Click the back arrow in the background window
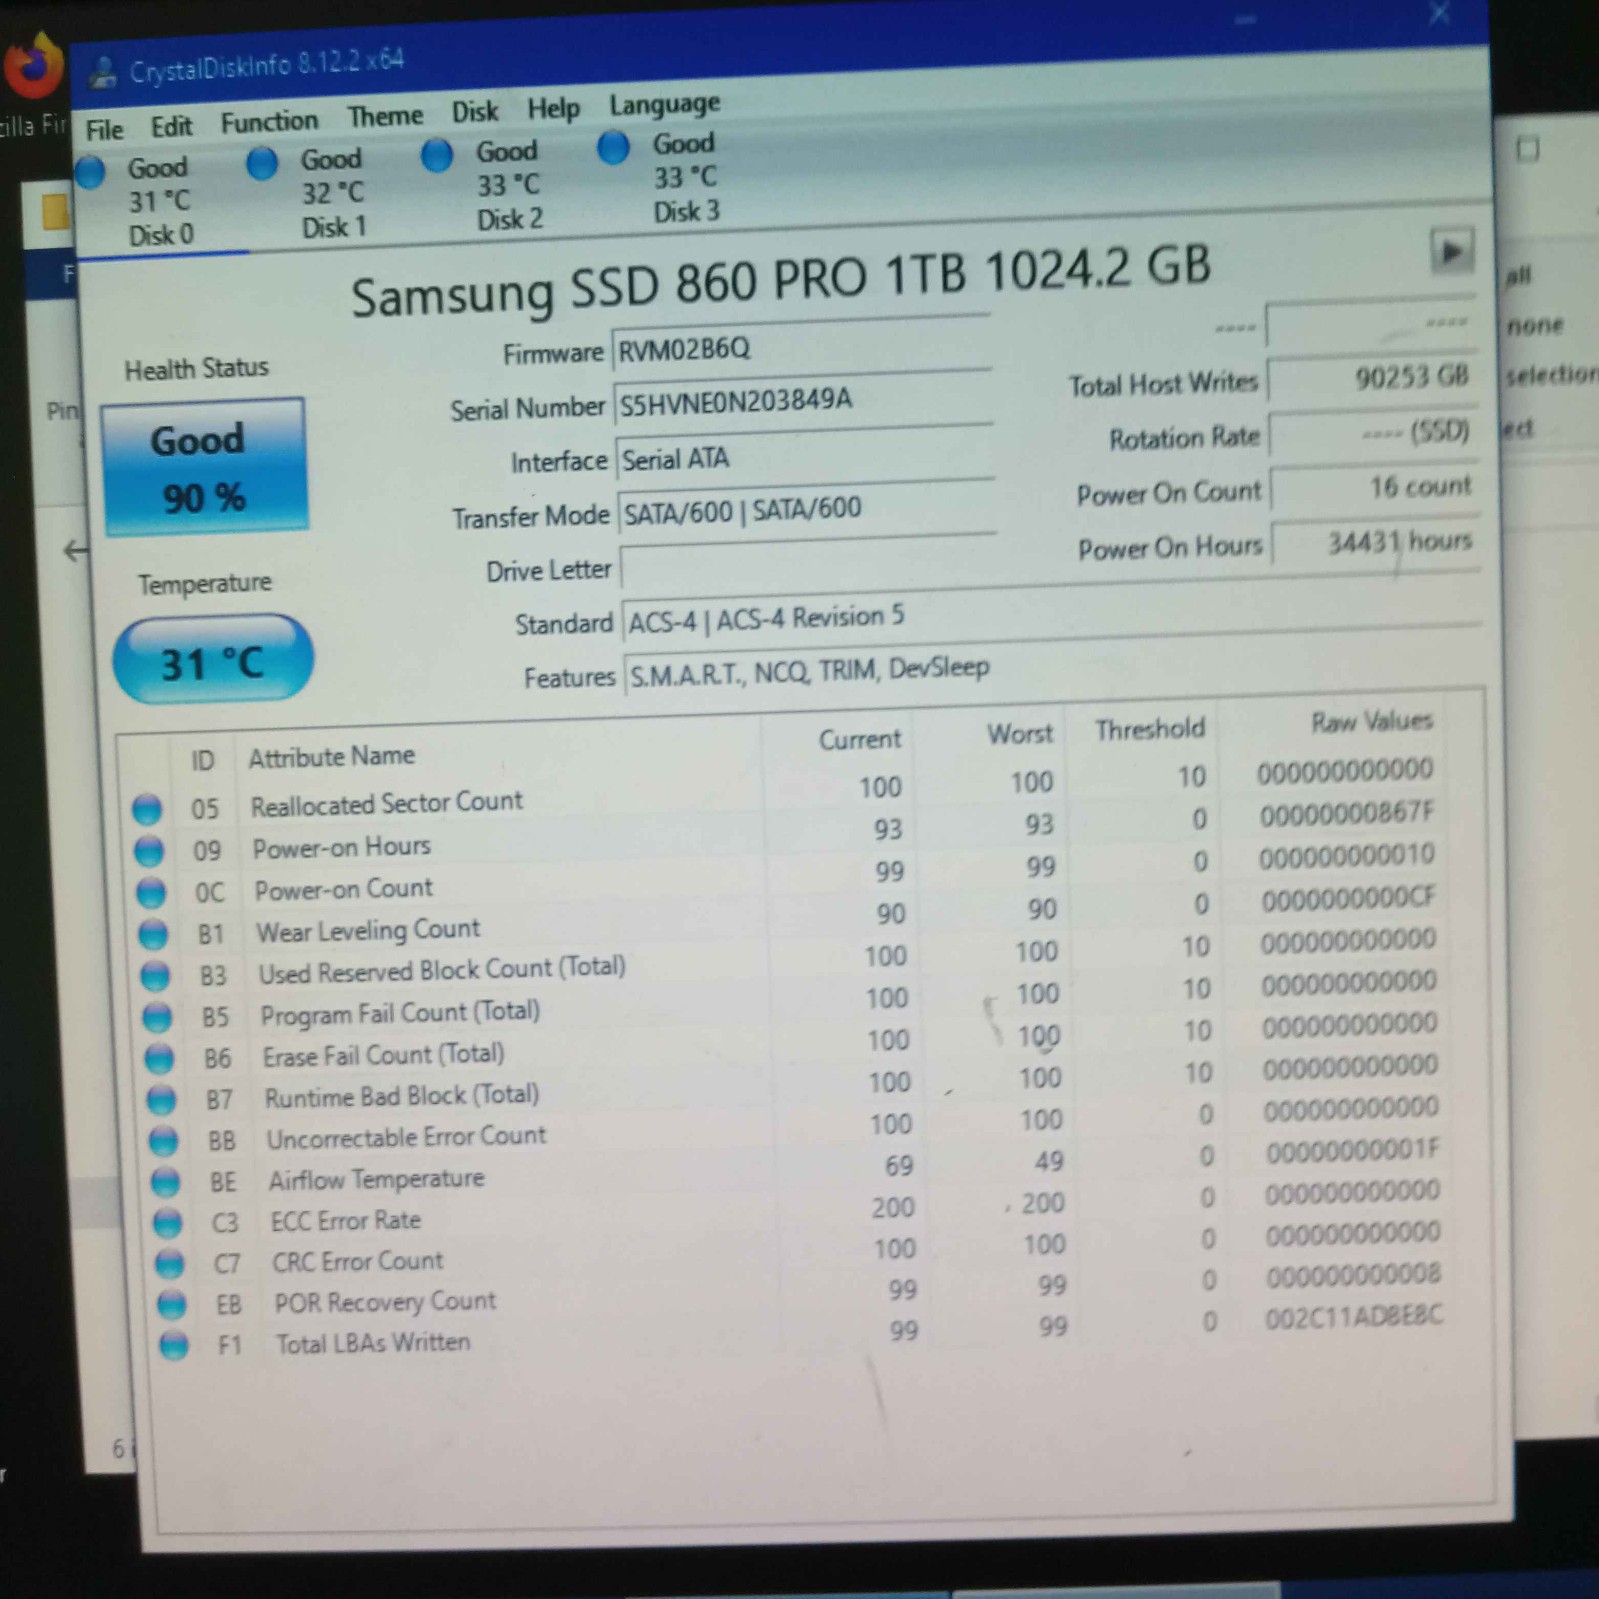This screenshot has width=1599, height=1599. 75,550
